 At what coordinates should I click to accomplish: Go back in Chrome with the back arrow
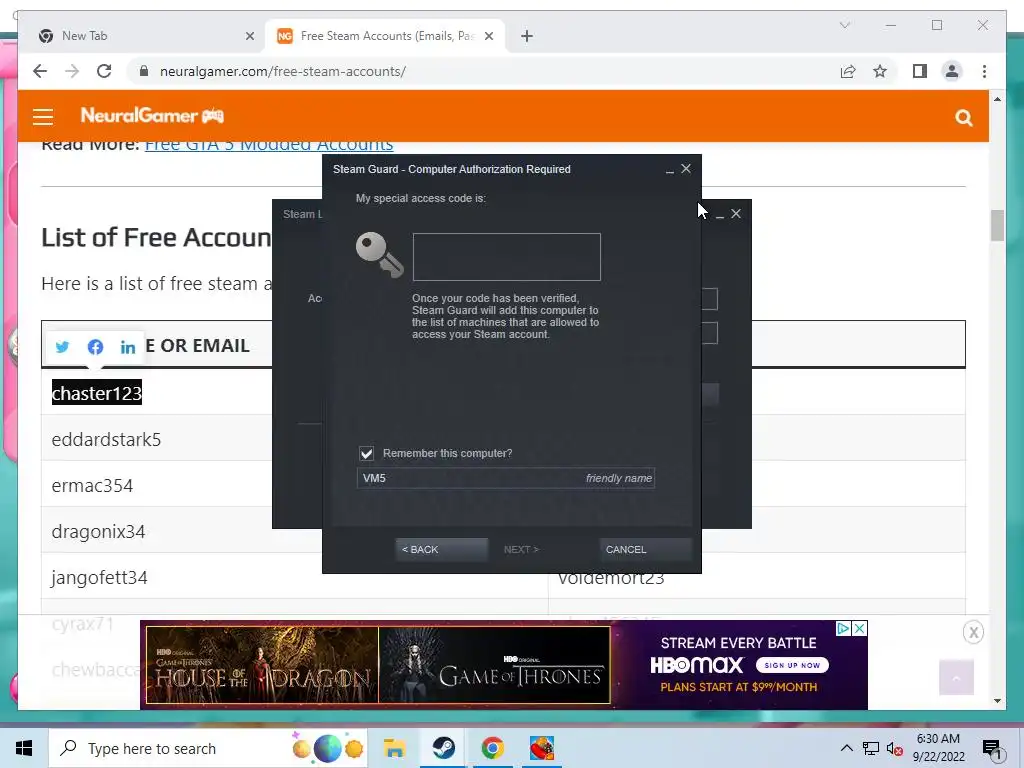40,71
